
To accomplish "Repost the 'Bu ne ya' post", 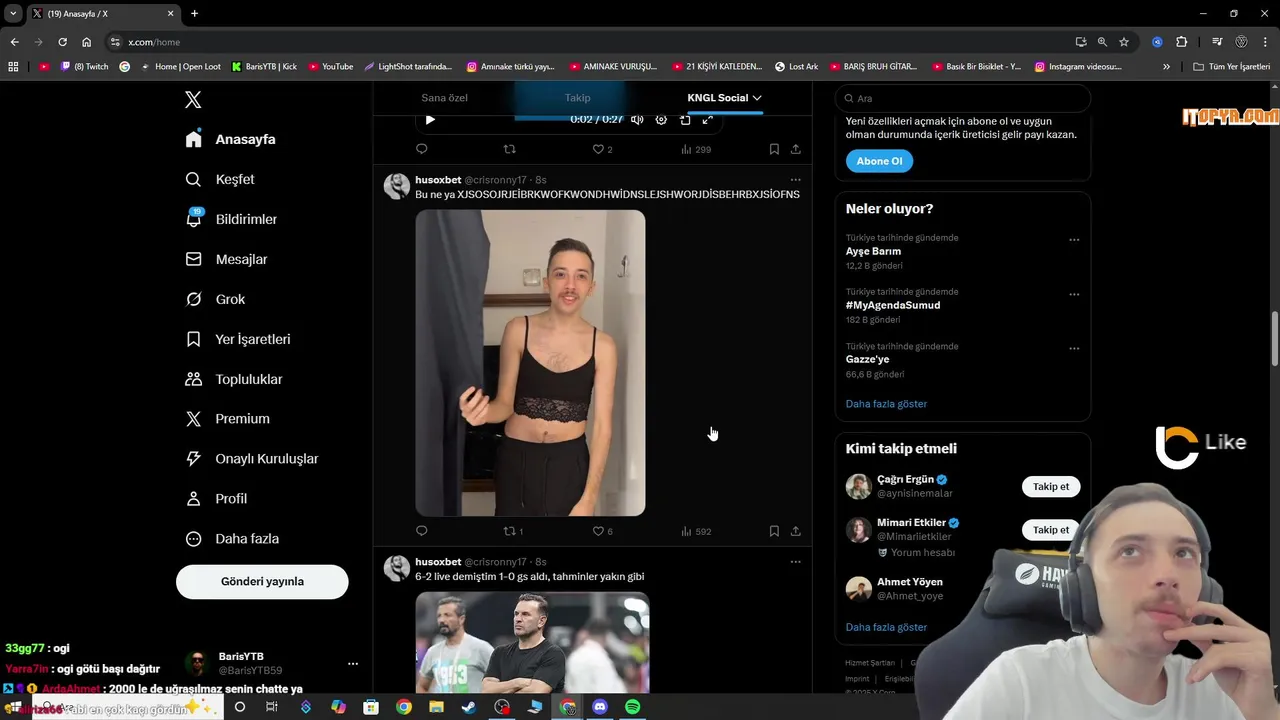I will tap(512, 531).
